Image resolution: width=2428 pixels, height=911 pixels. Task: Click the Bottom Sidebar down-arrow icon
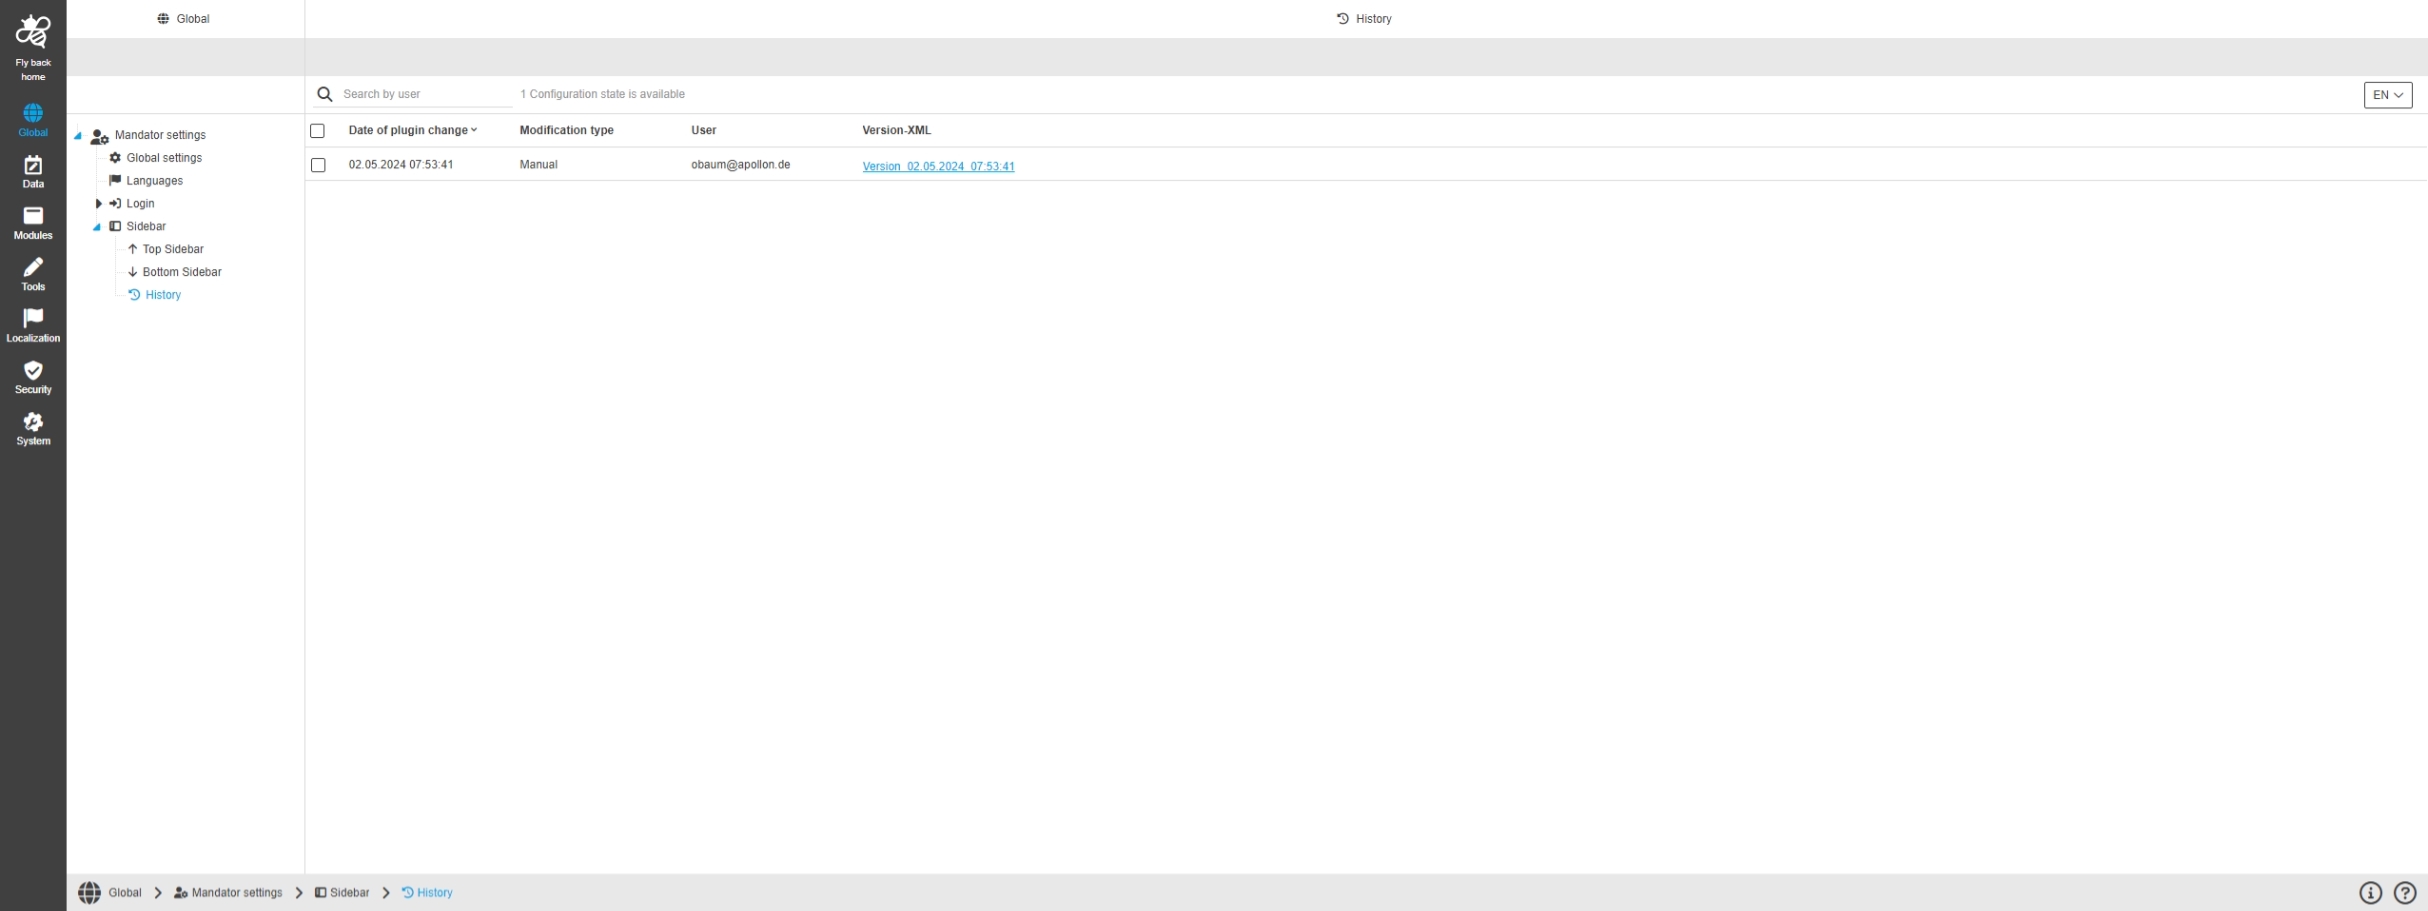coord(132,272)
